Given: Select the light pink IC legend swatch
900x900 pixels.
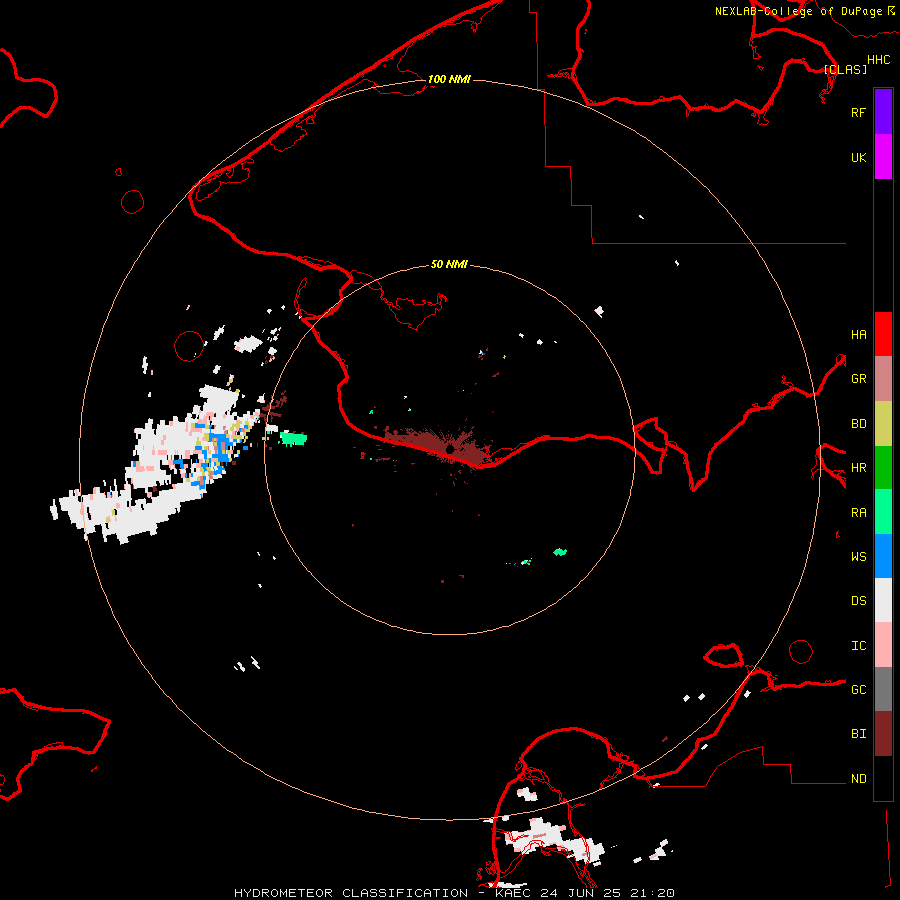Looking at the screenshot, I should point(883,645).
